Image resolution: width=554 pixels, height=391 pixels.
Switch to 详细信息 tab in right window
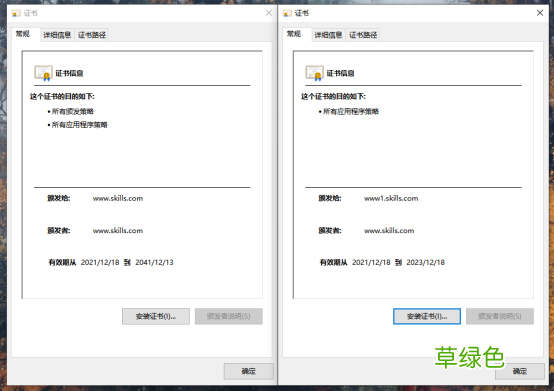pos(328,35)
